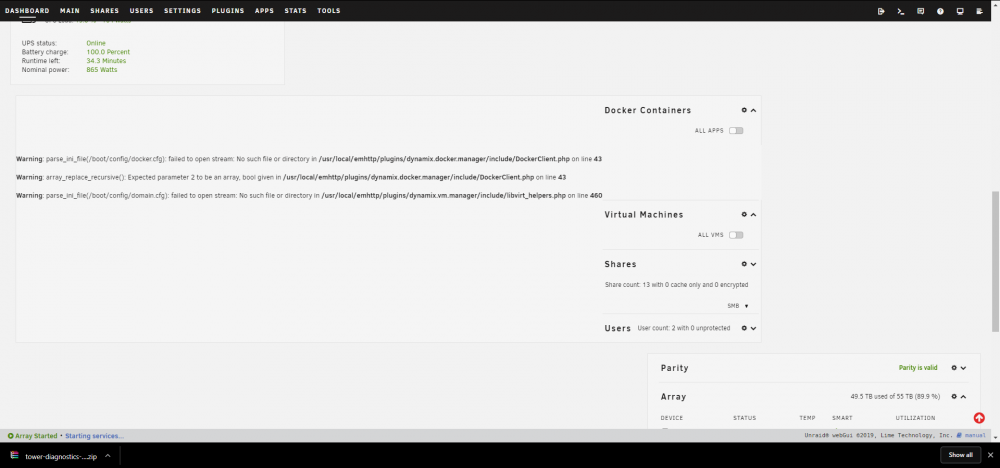Click the 34.3 Minutes runtime value
The image size is (1000, 468).
point(107,61)
